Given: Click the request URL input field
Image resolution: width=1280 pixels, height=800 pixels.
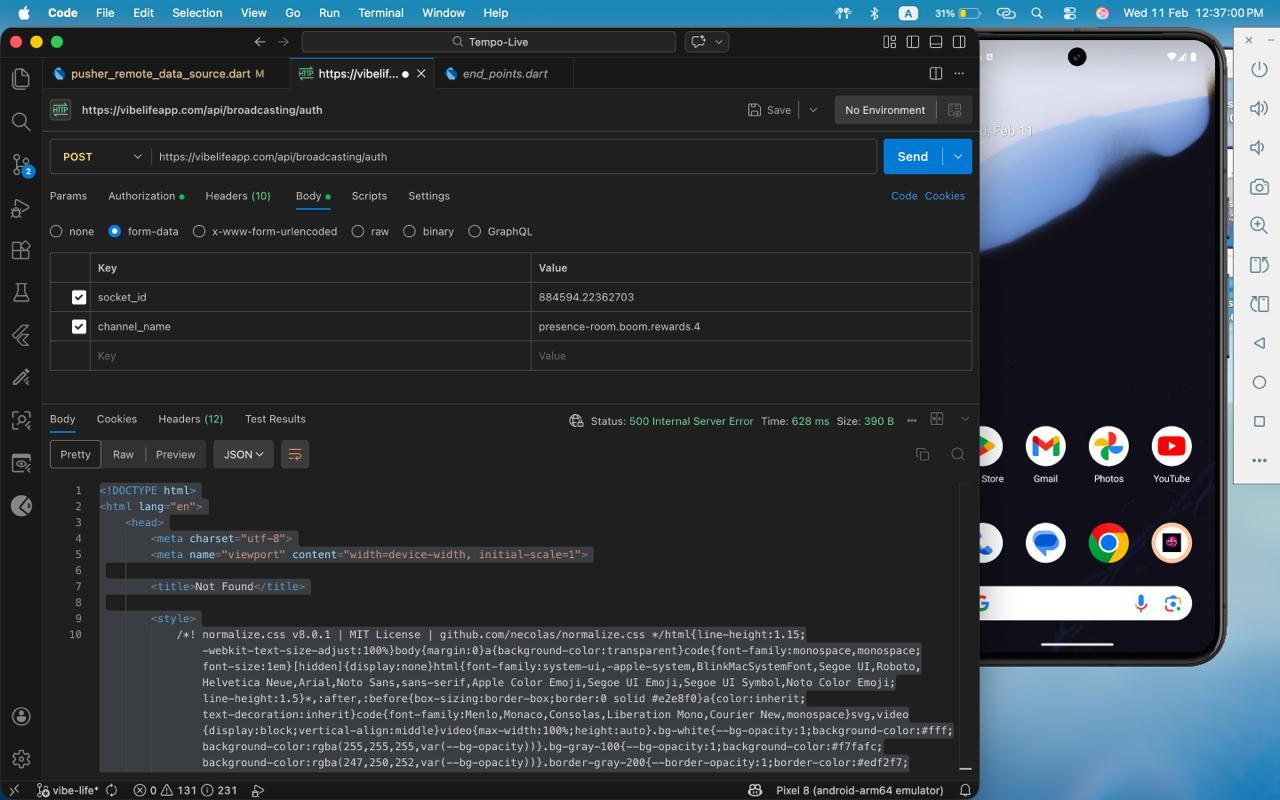Looking at the screenshot, I should 512,157.
